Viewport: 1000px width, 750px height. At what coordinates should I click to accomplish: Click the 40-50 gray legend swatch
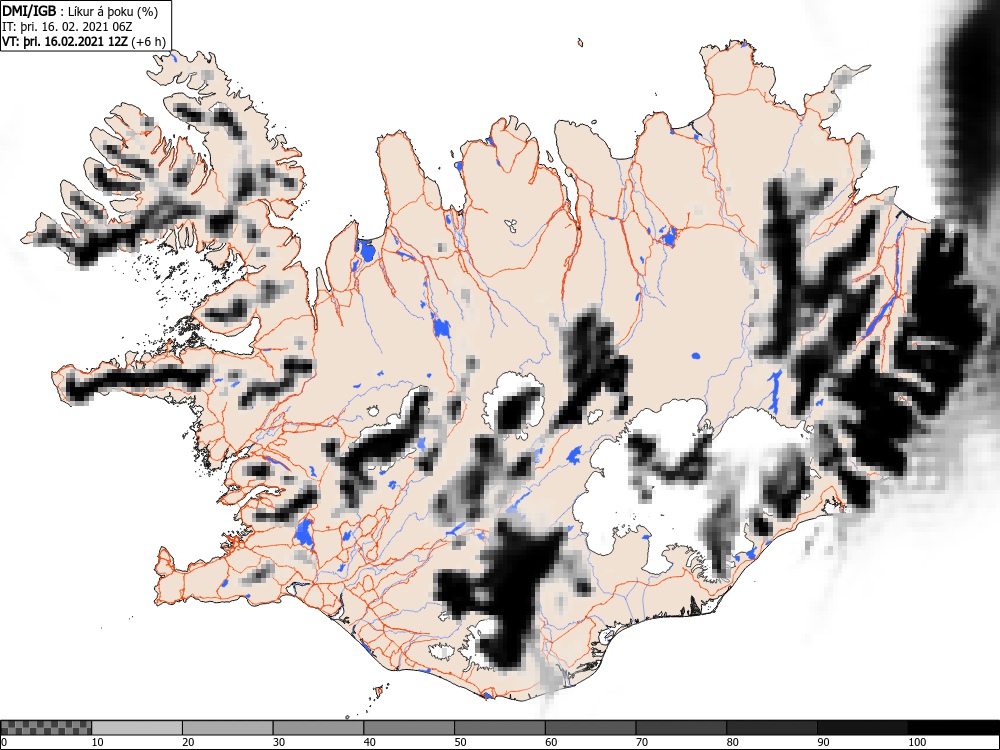(x=409, y=728)
